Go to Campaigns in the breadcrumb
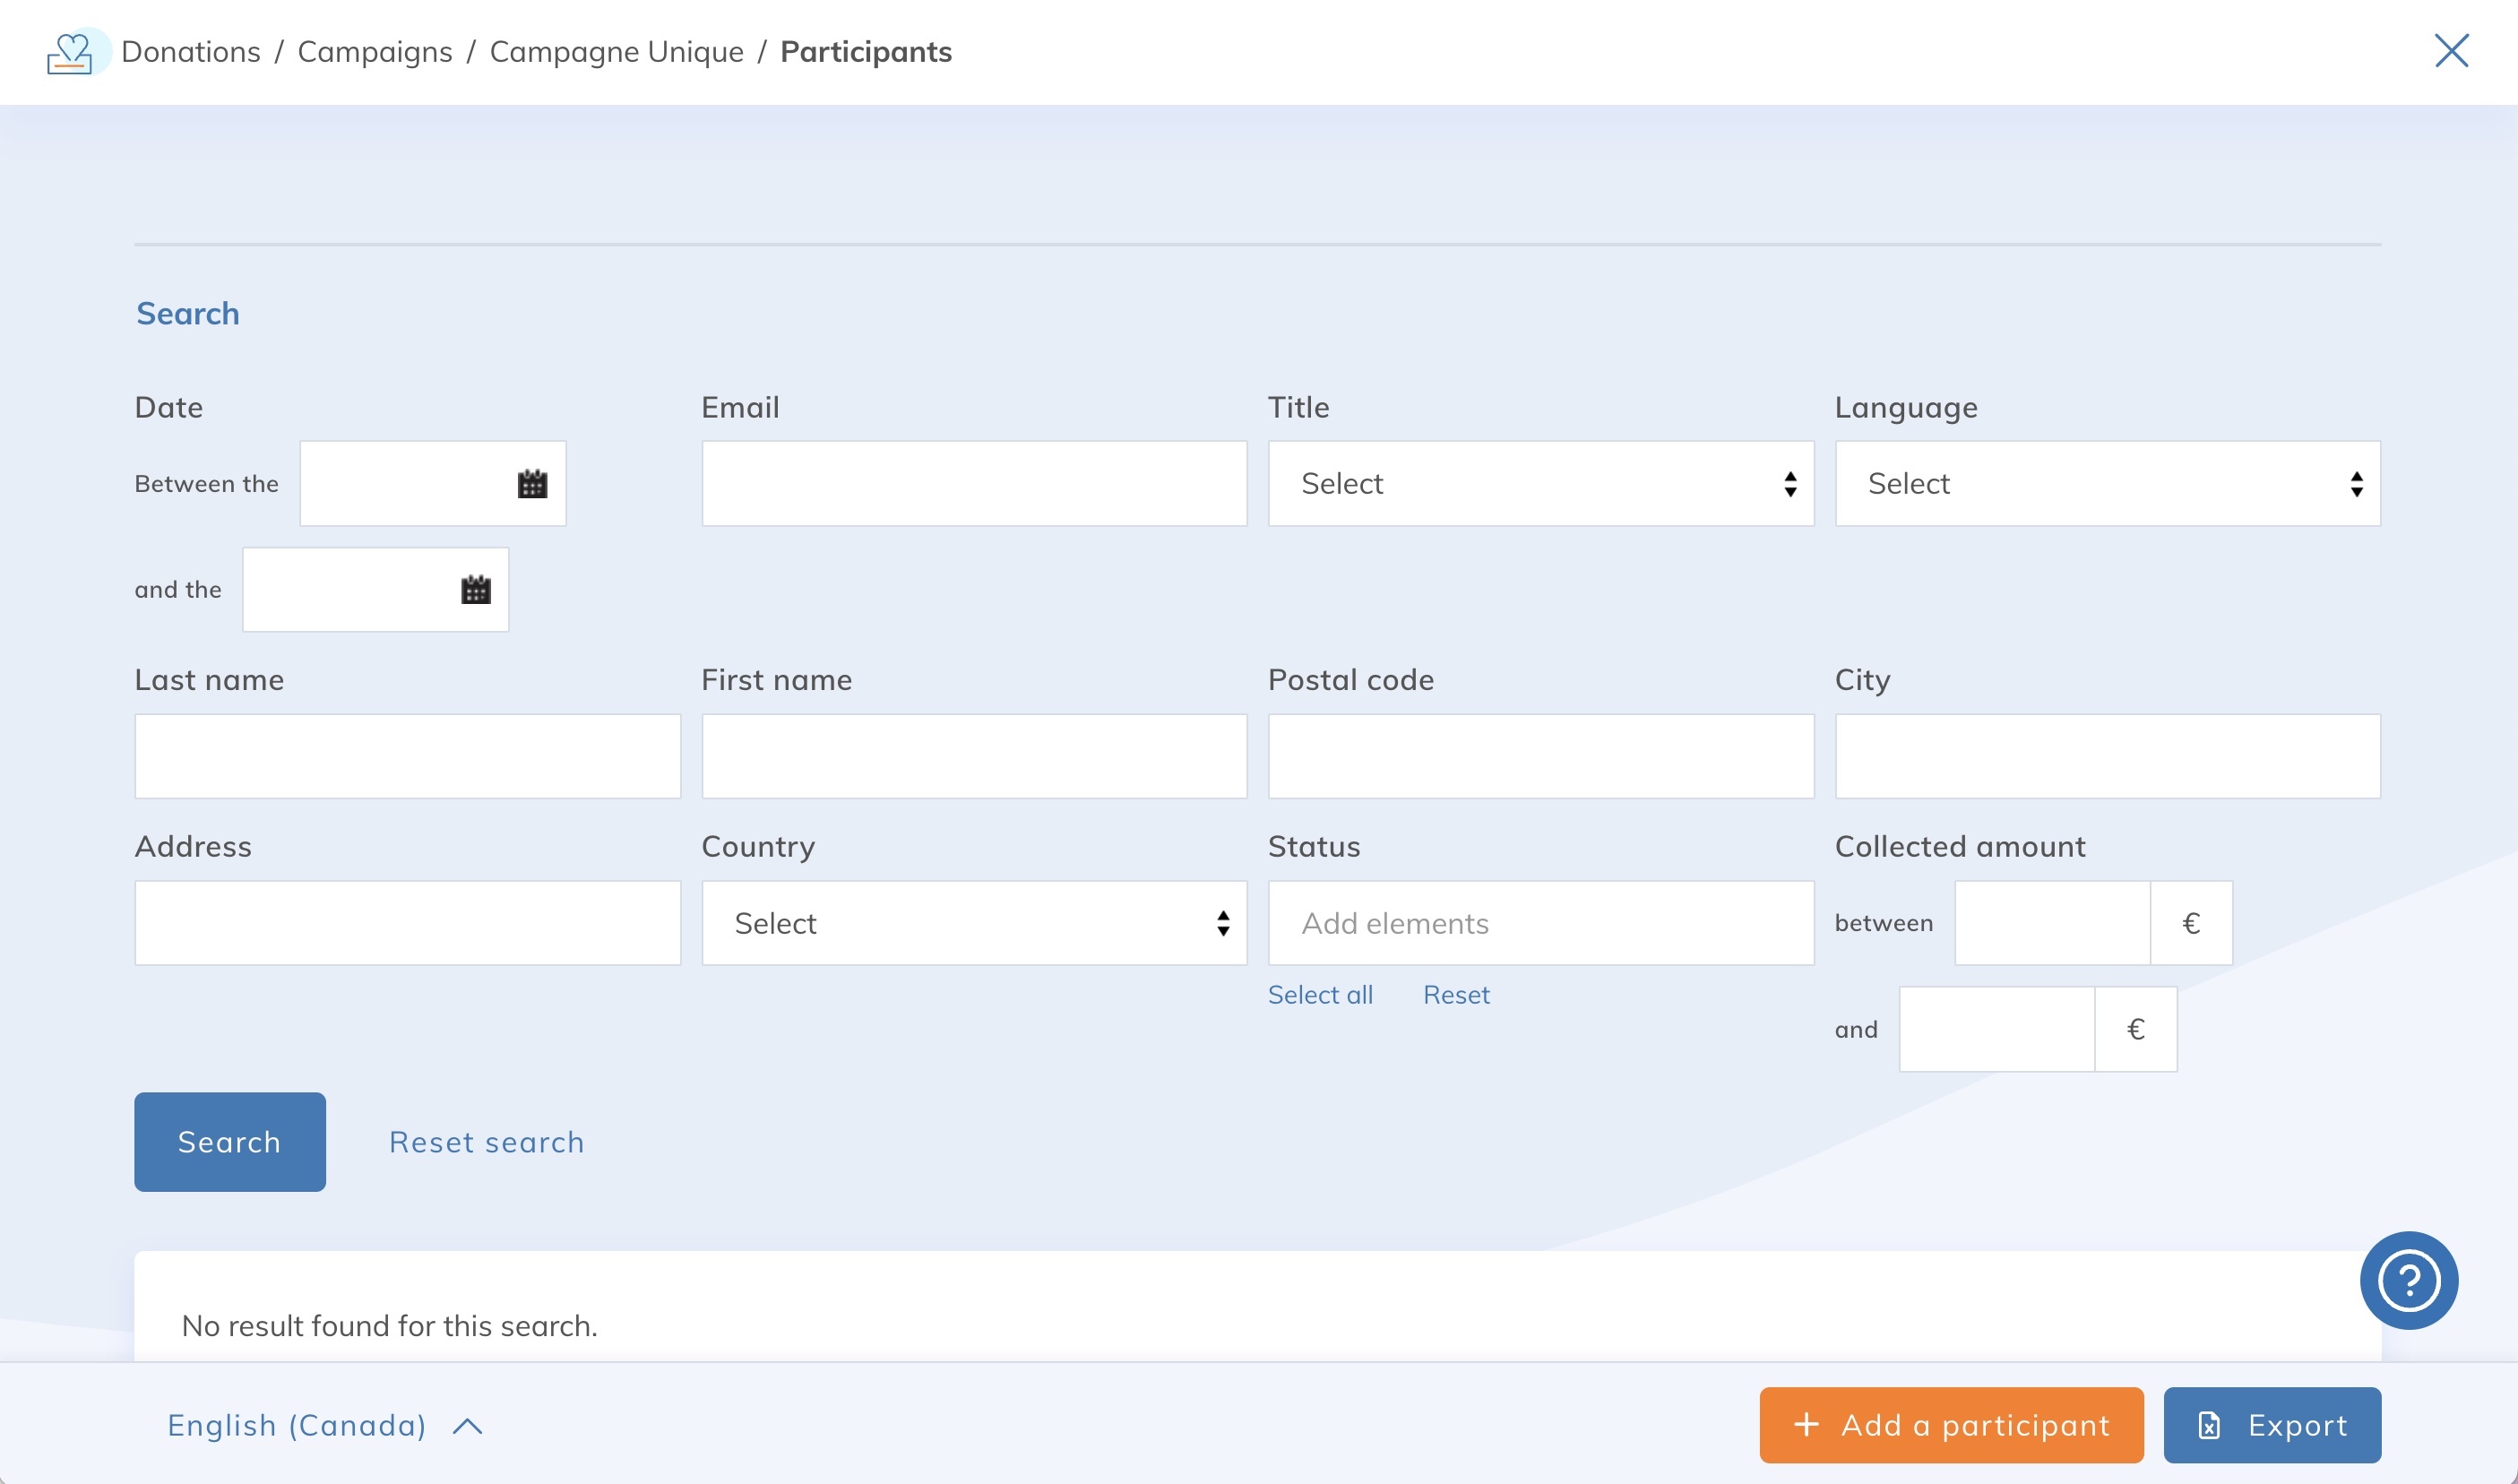This screenshot has height=1484, width=2518. [x=375, y=52]
